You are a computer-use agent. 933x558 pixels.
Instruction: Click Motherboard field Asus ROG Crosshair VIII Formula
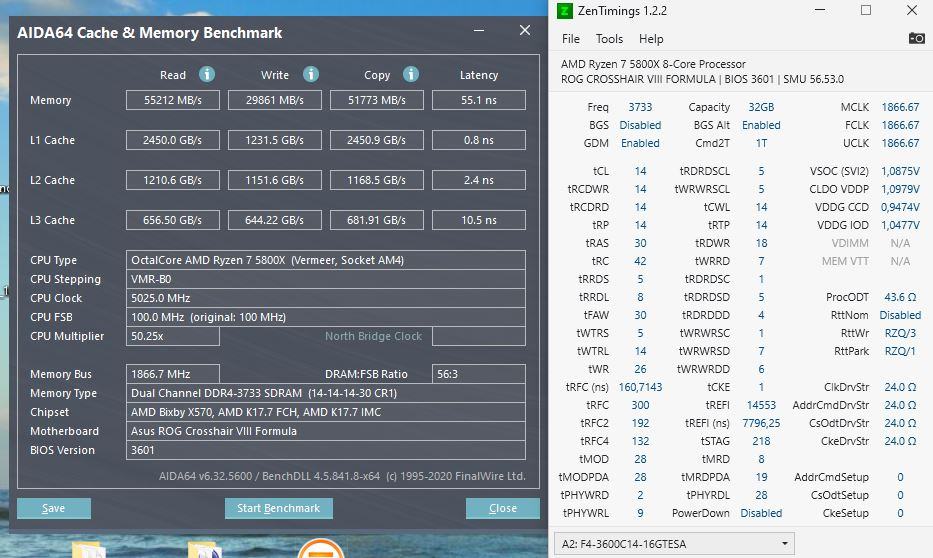tap(325, 431)
